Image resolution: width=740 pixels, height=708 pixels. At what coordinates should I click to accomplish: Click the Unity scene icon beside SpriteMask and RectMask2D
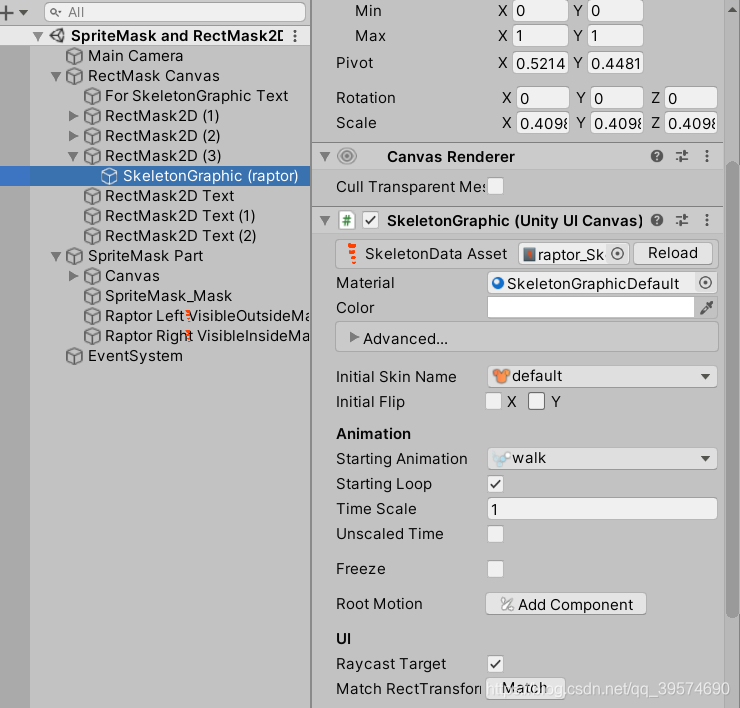point(58,35)
